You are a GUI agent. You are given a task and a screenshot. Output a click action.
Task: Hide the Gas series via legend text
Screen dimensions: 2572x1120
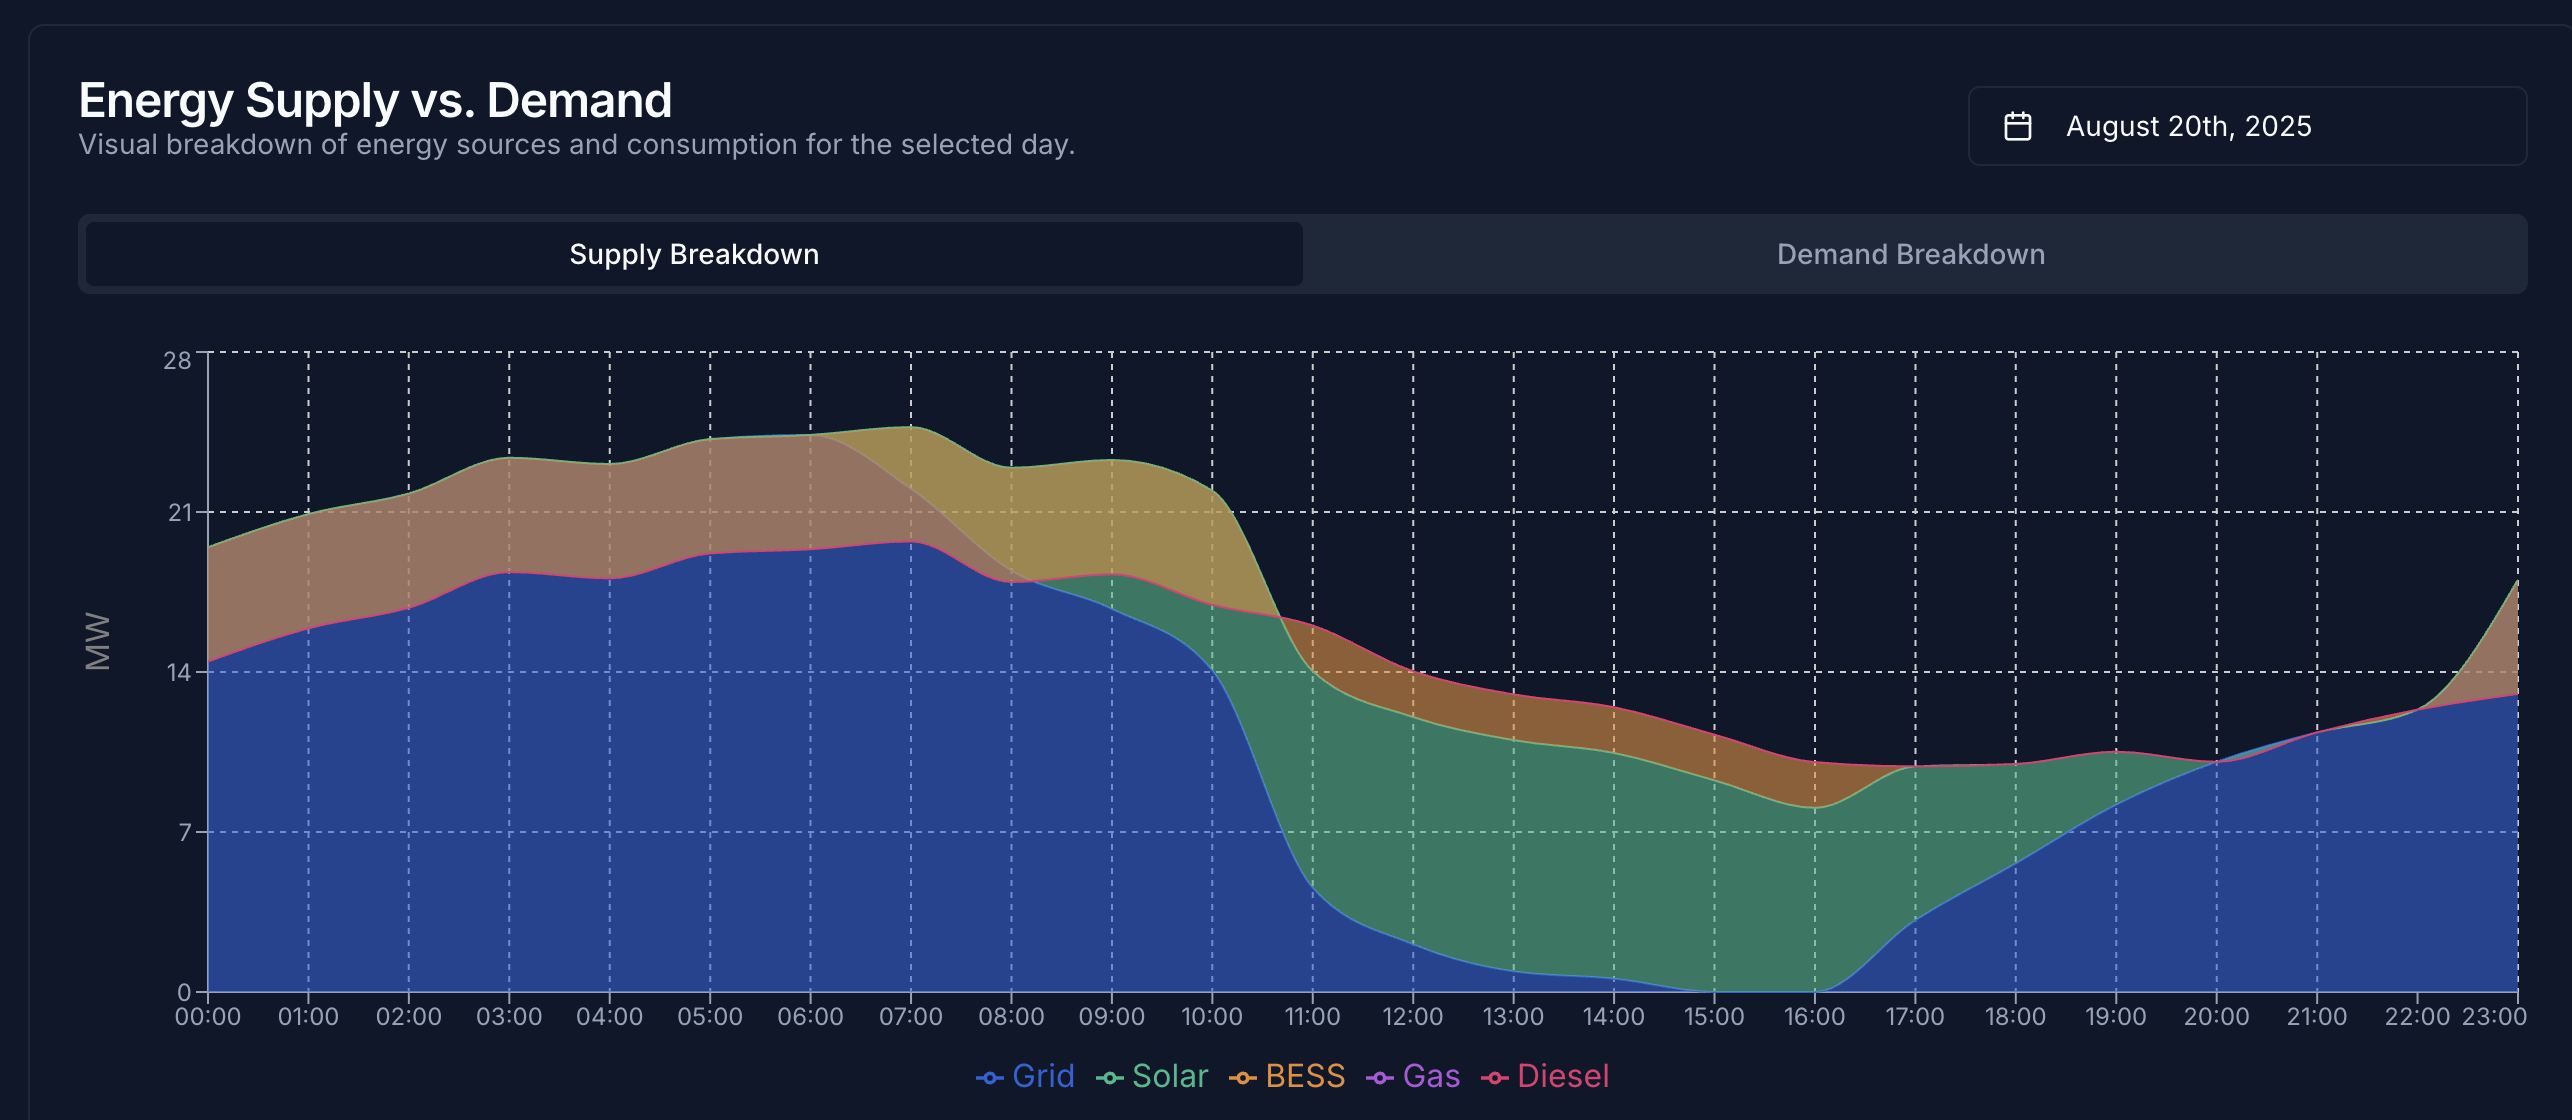click(x=1431, y=1076)
